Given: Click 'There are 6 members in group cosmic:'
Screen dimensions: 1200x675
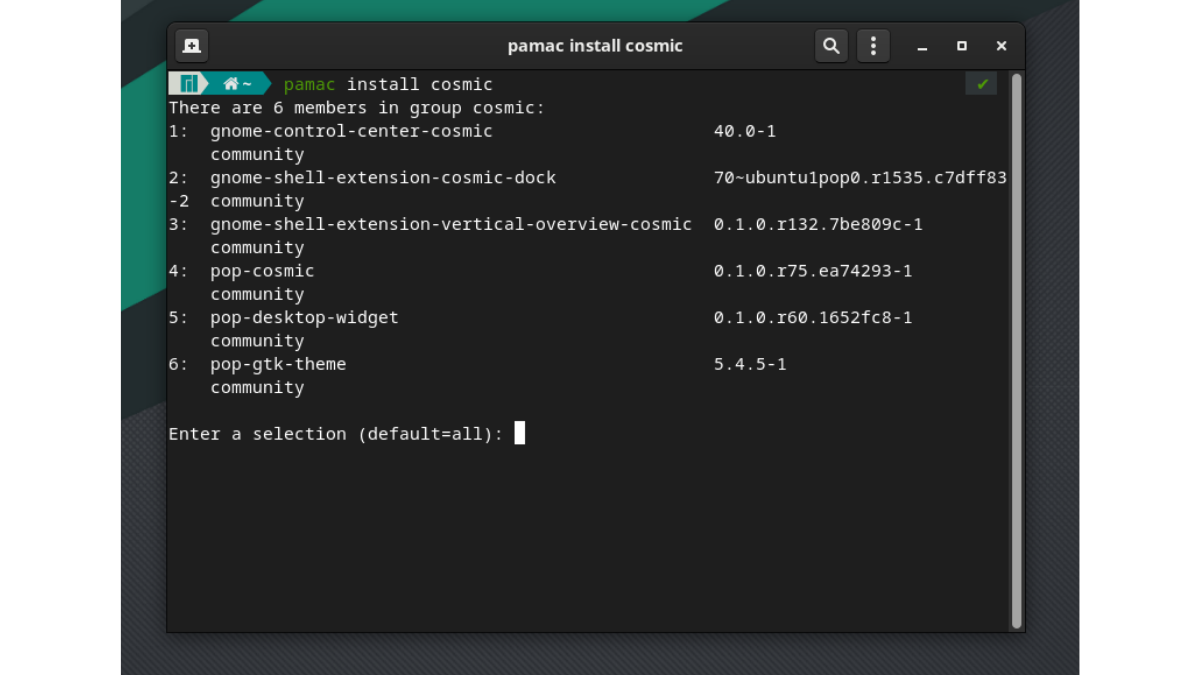Looking at the screenshot, I should click(x=357, y=108).
